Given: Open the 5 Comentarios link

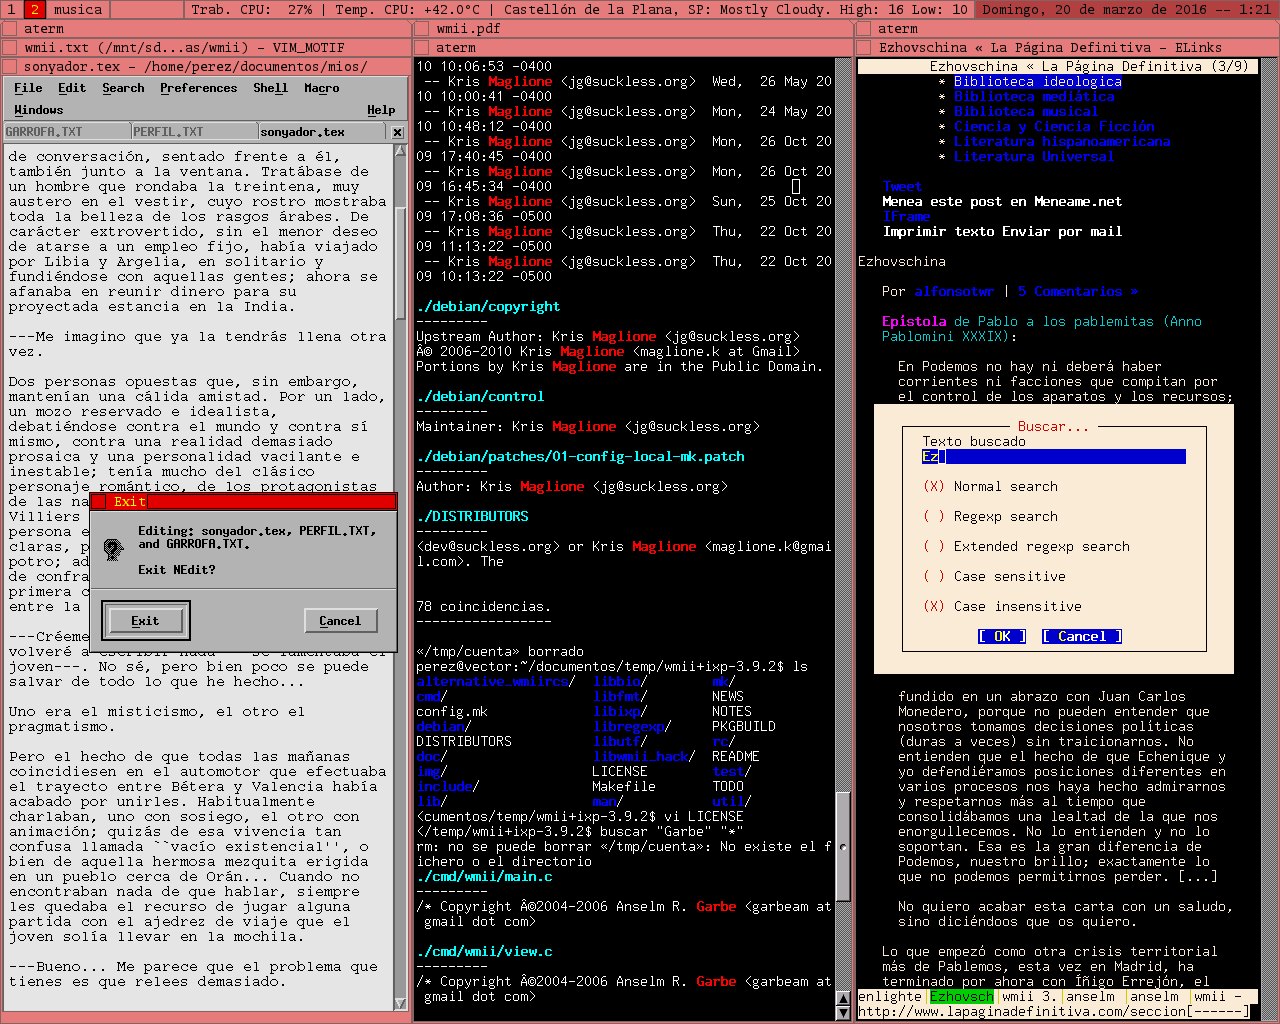Looking at the screenshot, I should (1078, 291).
